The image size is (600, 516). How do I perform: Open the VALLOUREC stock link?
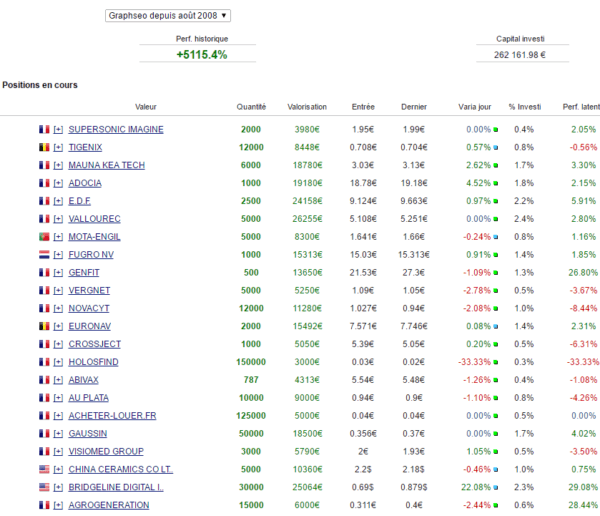pos(94,219)
